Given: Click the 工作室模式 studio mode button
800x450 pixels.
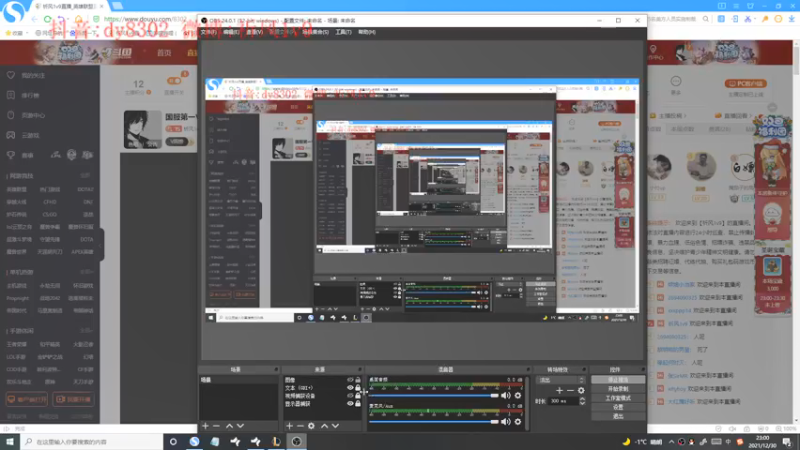Looking at the screenshot, I should tap(618, 398).
